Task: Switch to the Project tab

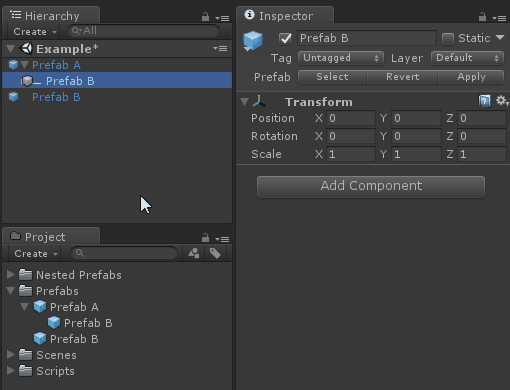Action: tap(51, 237)
